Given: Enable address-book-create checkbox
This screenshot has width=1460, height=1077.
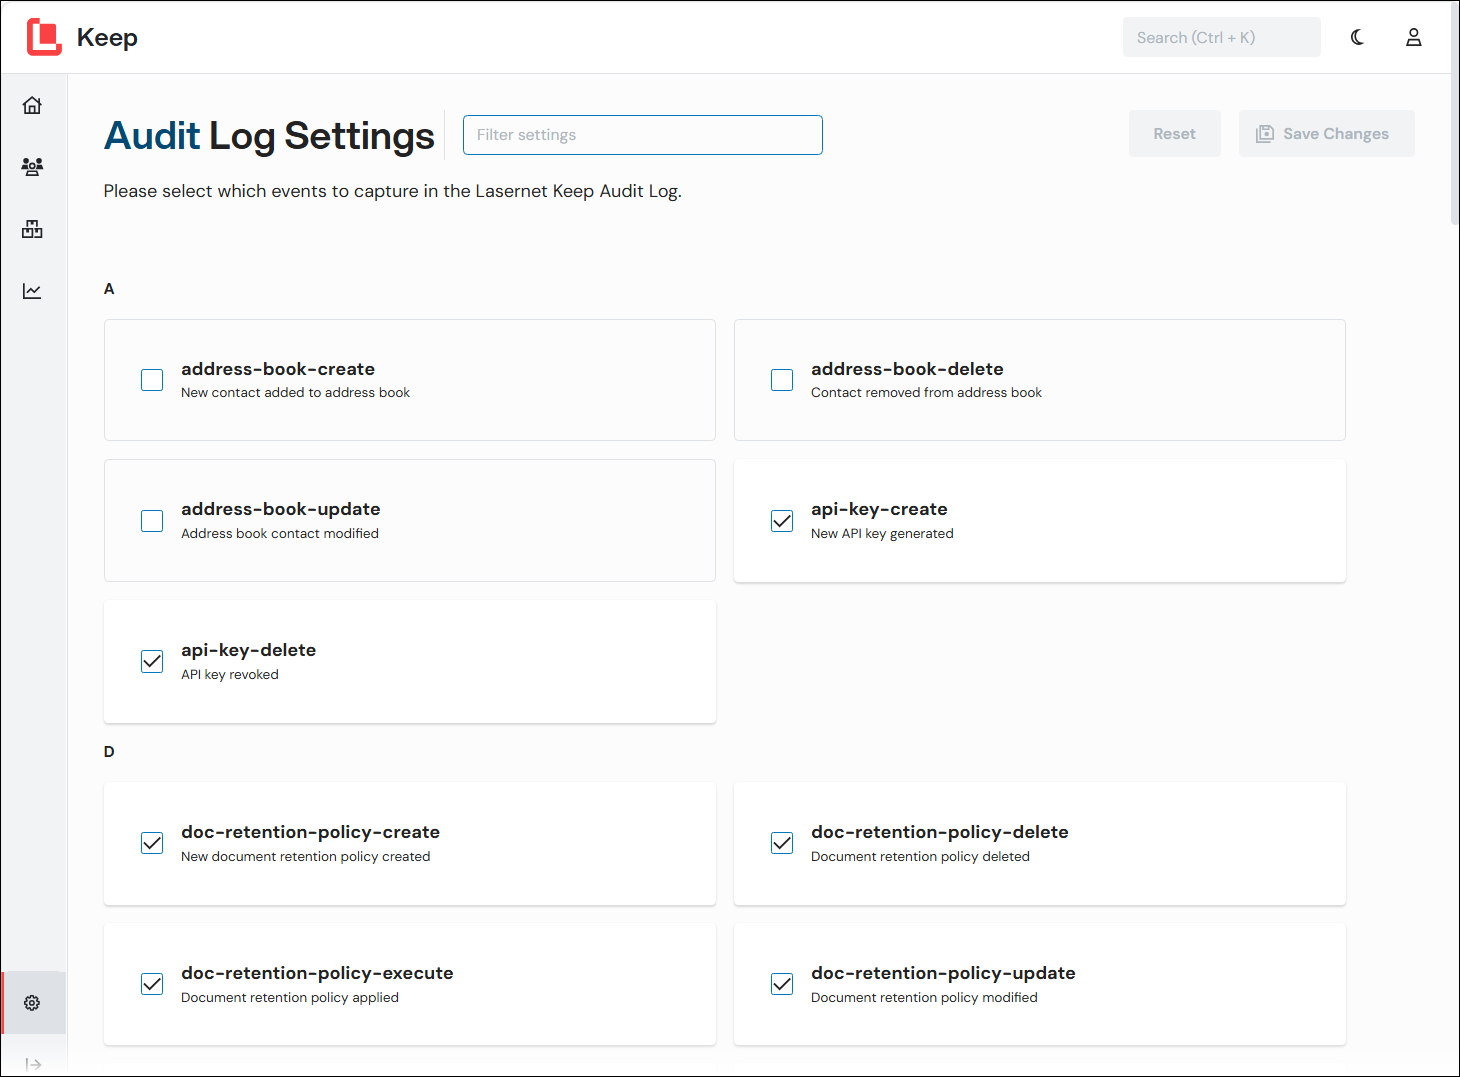Looking at the screenshot, I should pyautogui.click(x=152, y=380).
